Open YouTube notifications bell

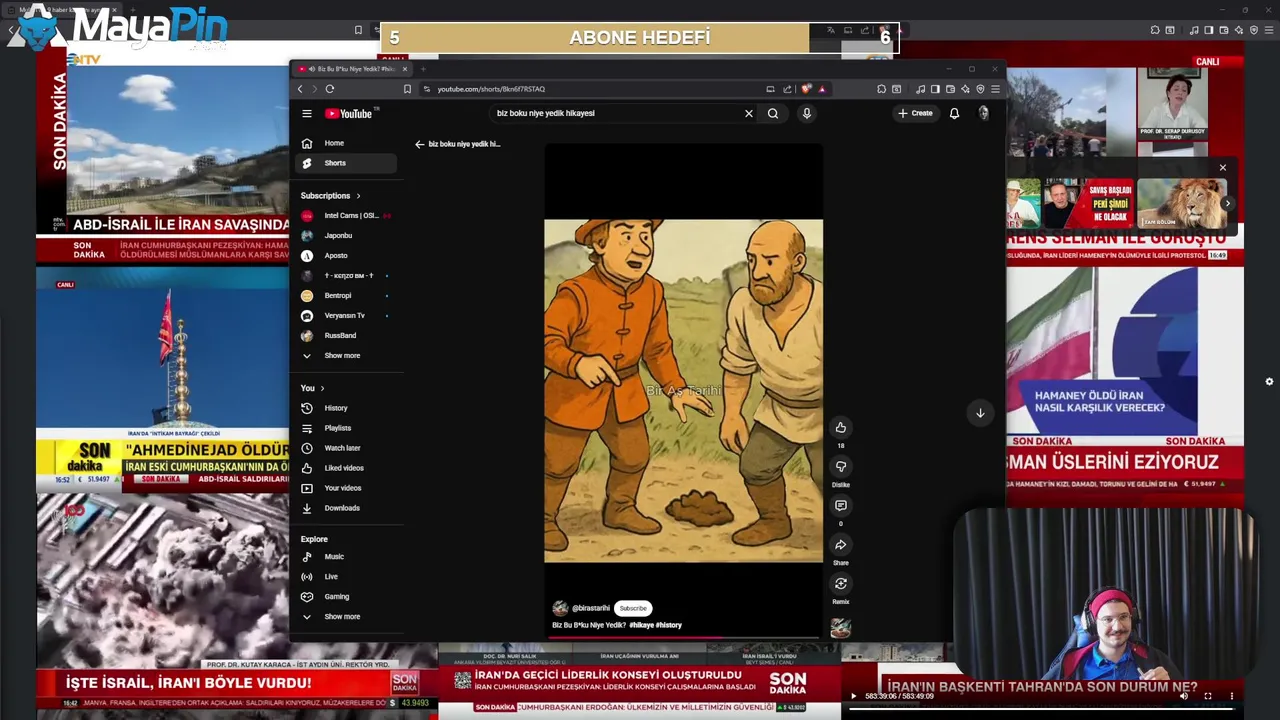pyautogui.click(x=954, y=113)
